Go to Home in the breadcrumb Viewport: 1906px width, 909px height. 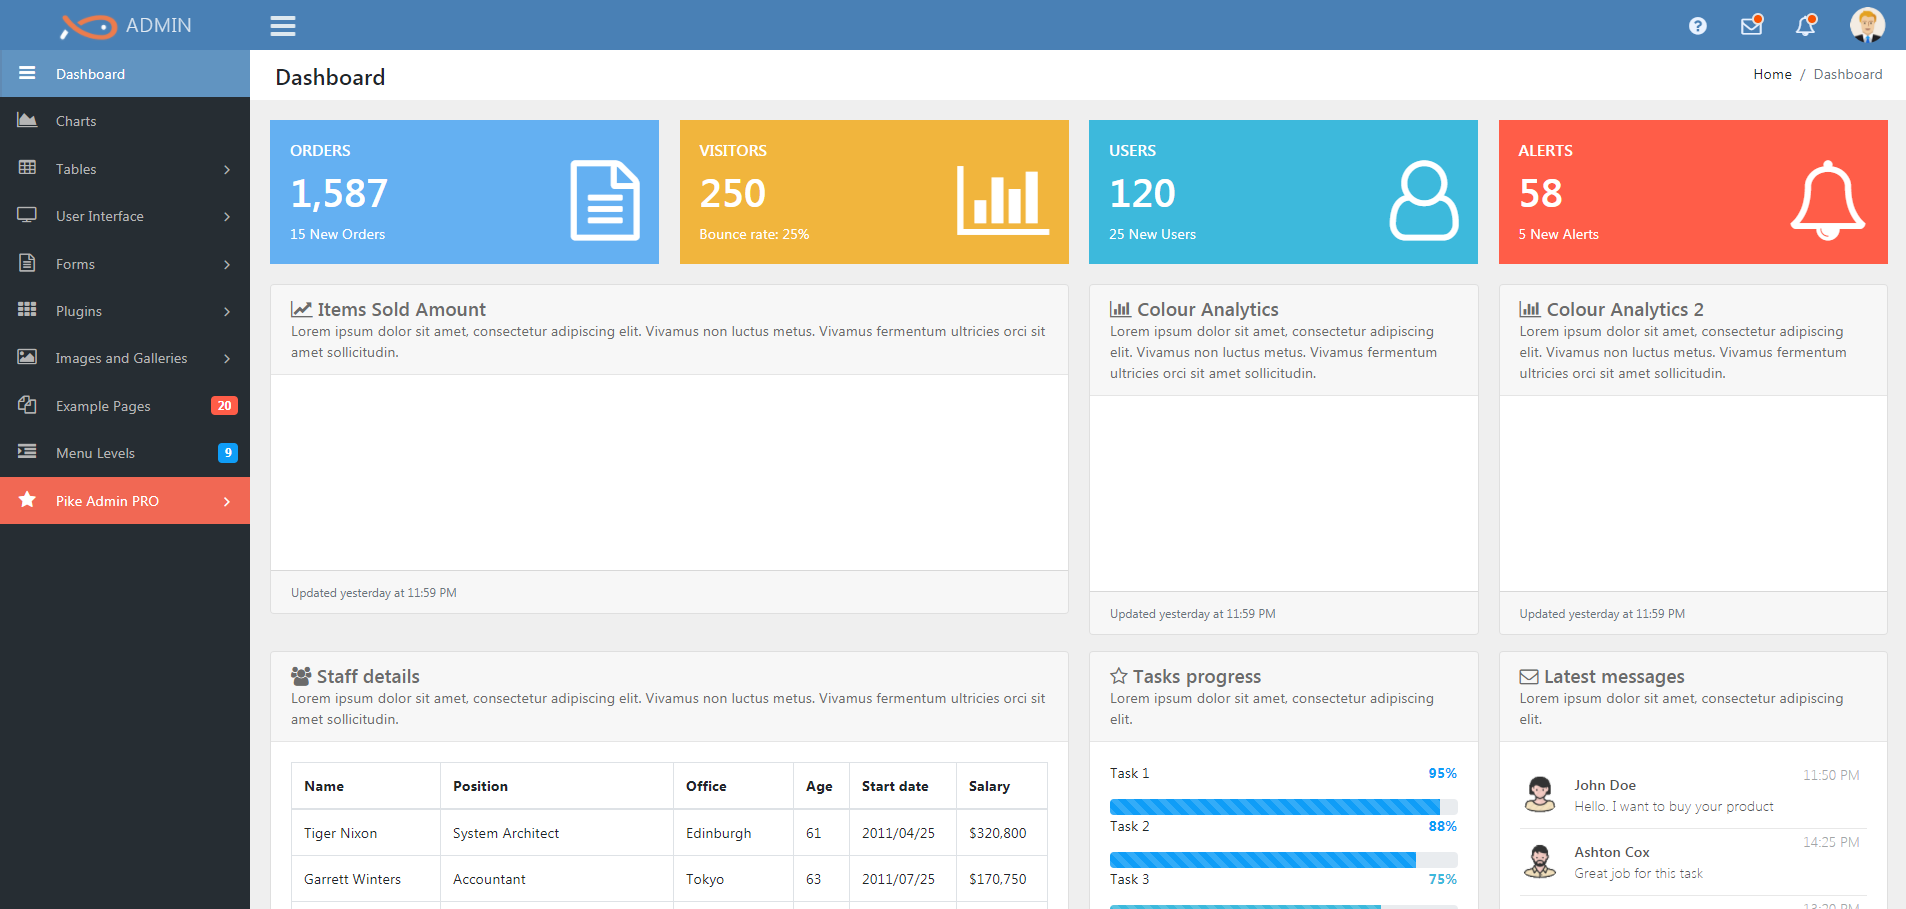pos(1772,74)
